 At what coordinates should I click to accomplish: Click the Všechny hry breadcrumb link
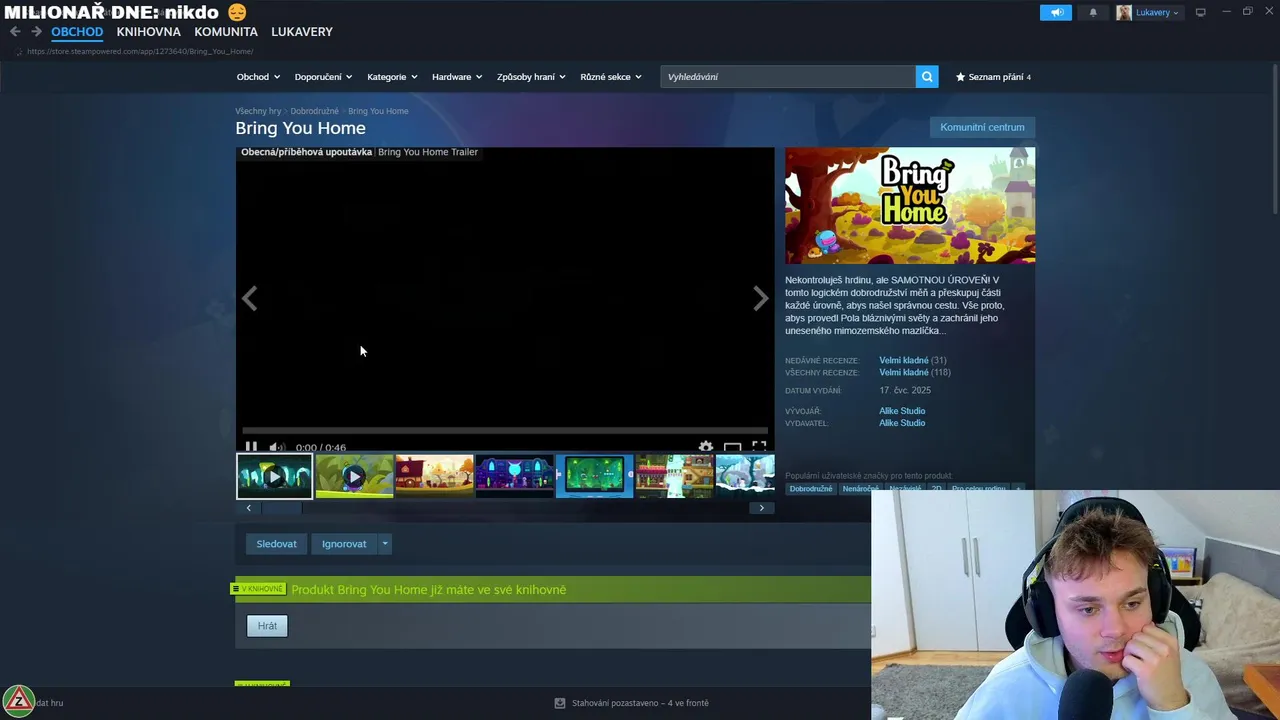[258, 111]
